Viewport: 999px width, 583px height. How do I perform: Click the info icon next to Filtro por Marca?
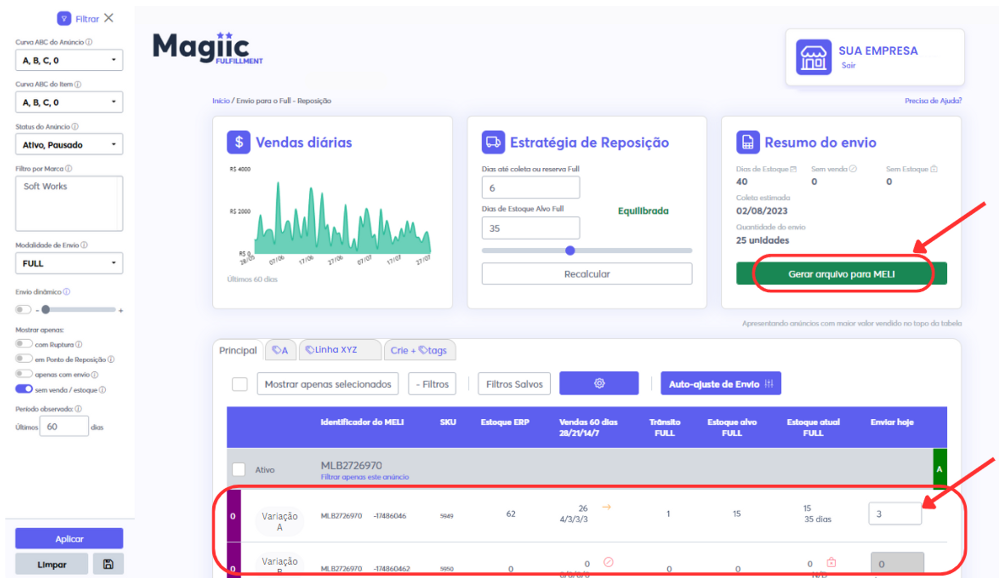click(x=68, y=169)
